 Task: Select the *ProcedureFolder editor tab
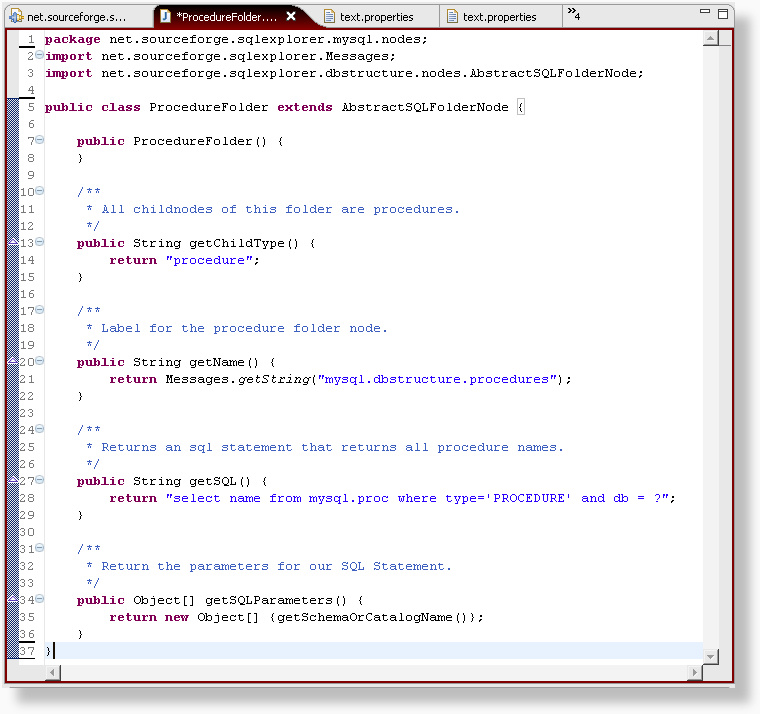coord(226,17)
